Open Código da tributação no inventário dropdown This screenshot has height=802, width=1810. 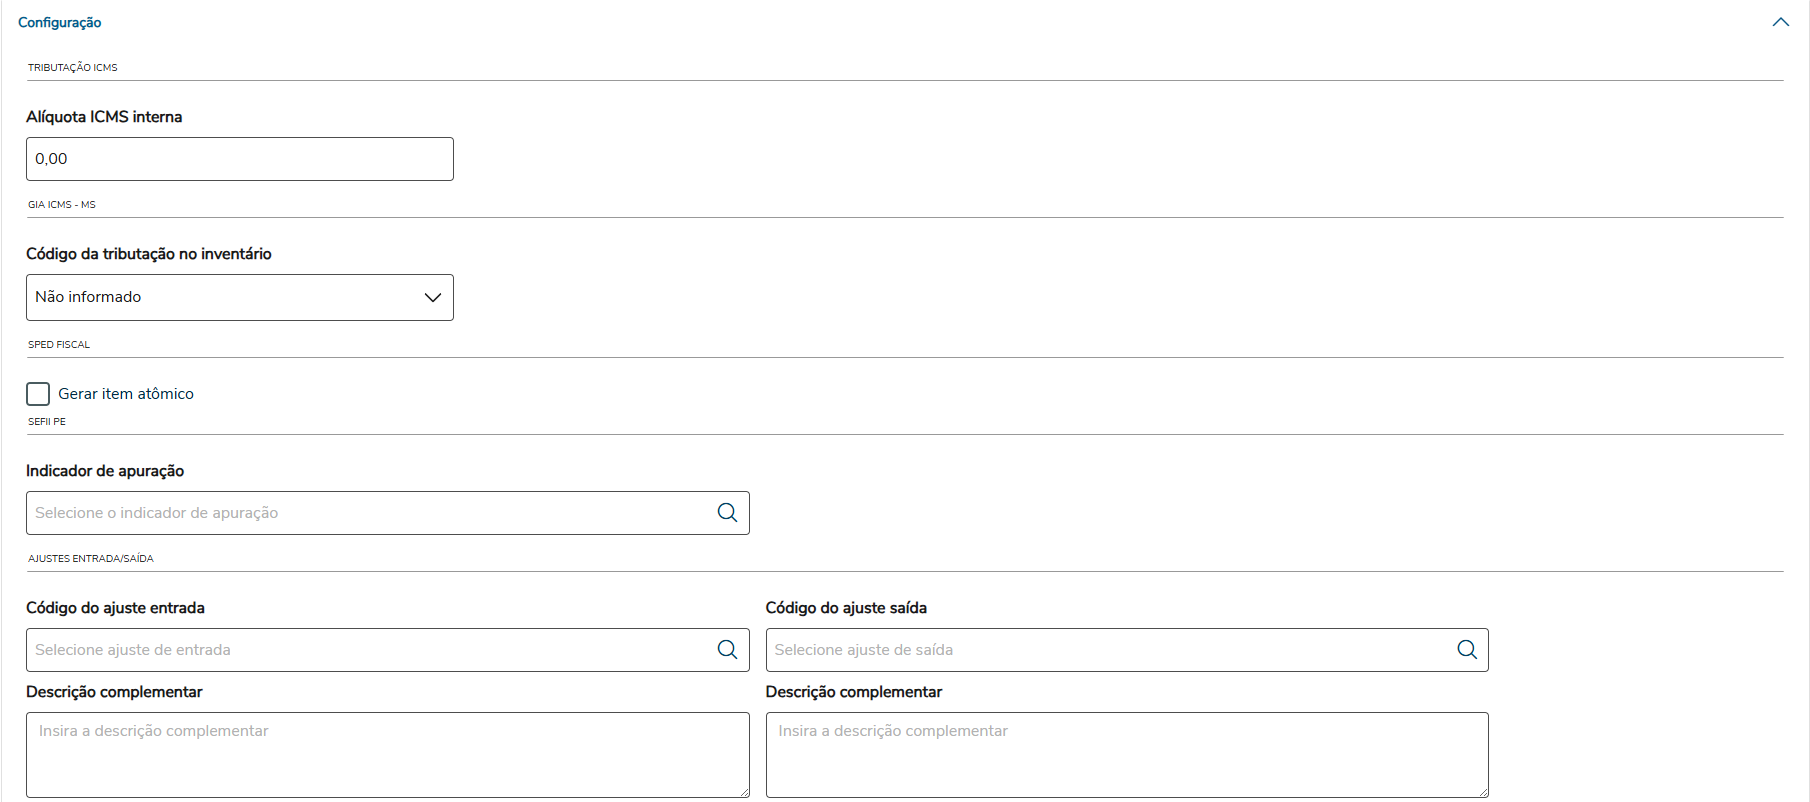[x=239, y=297]
